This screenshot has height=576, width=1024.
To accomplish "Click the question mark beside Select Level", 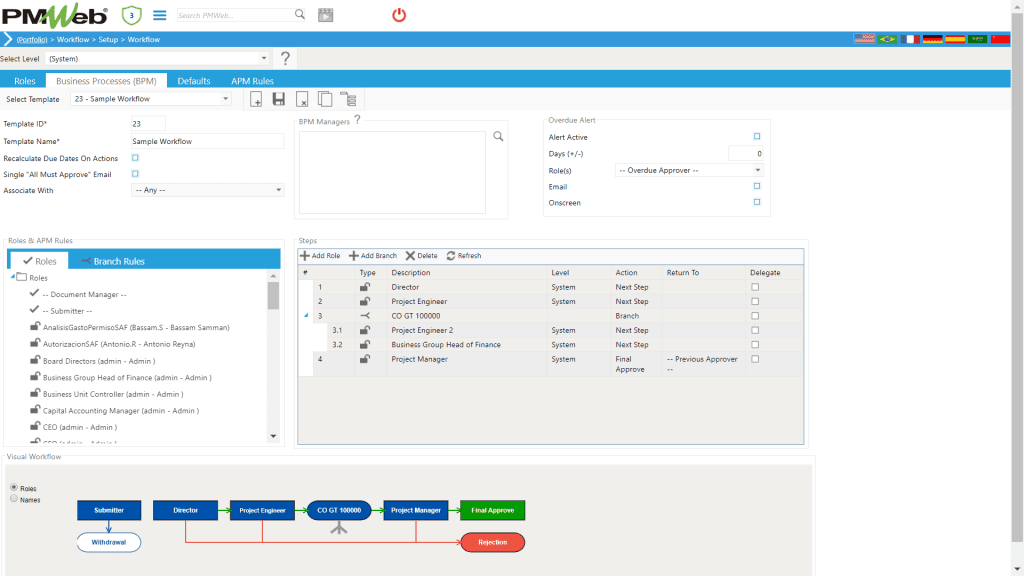I will 285,58.
